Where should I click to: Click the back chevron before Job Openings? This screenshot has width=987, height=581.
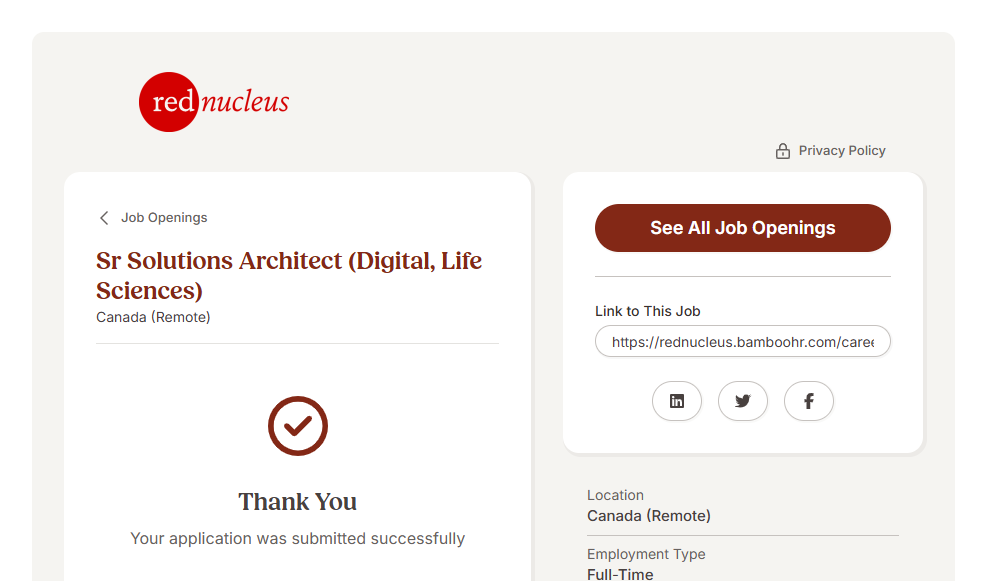[104, 218]
